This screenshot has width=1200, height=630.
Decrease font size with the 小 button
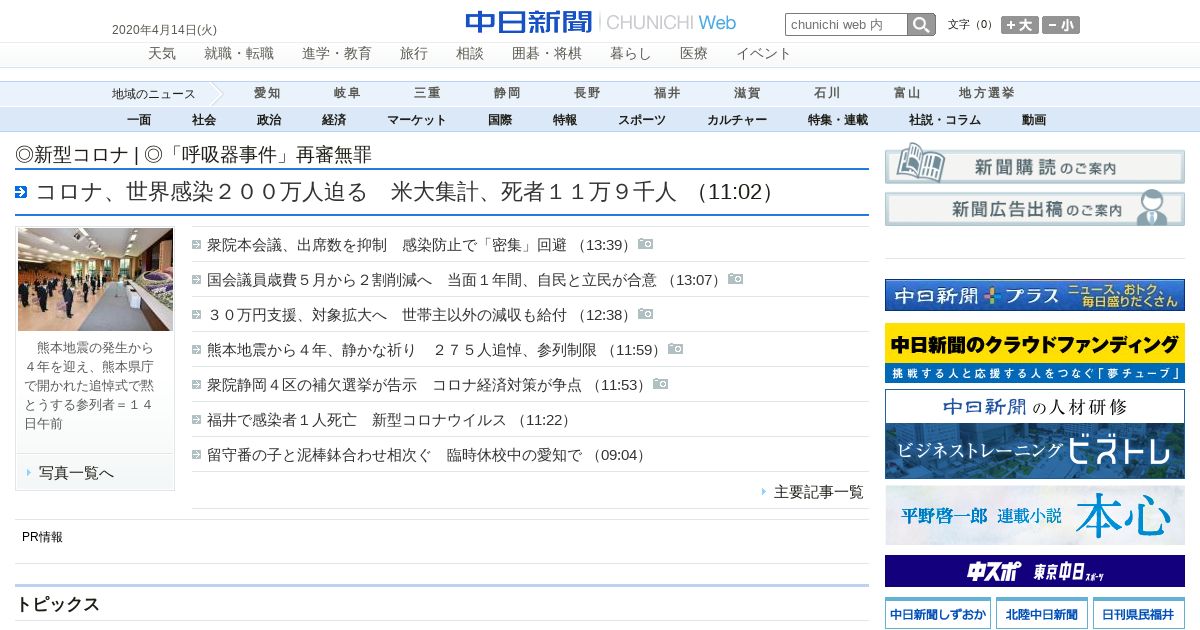point(1061,25)
